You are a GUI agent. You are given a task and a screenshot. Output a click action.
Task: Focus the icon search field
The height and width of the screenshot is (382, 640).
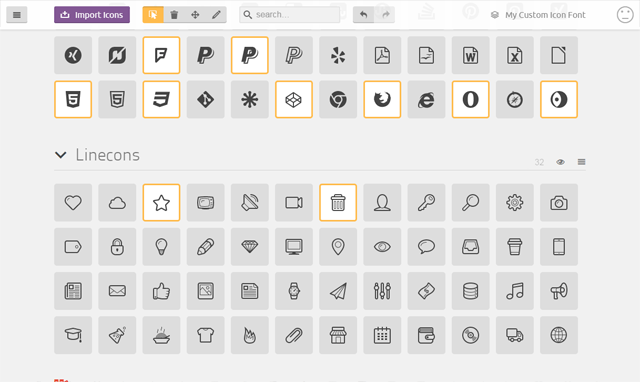click(x=289, y=15)
